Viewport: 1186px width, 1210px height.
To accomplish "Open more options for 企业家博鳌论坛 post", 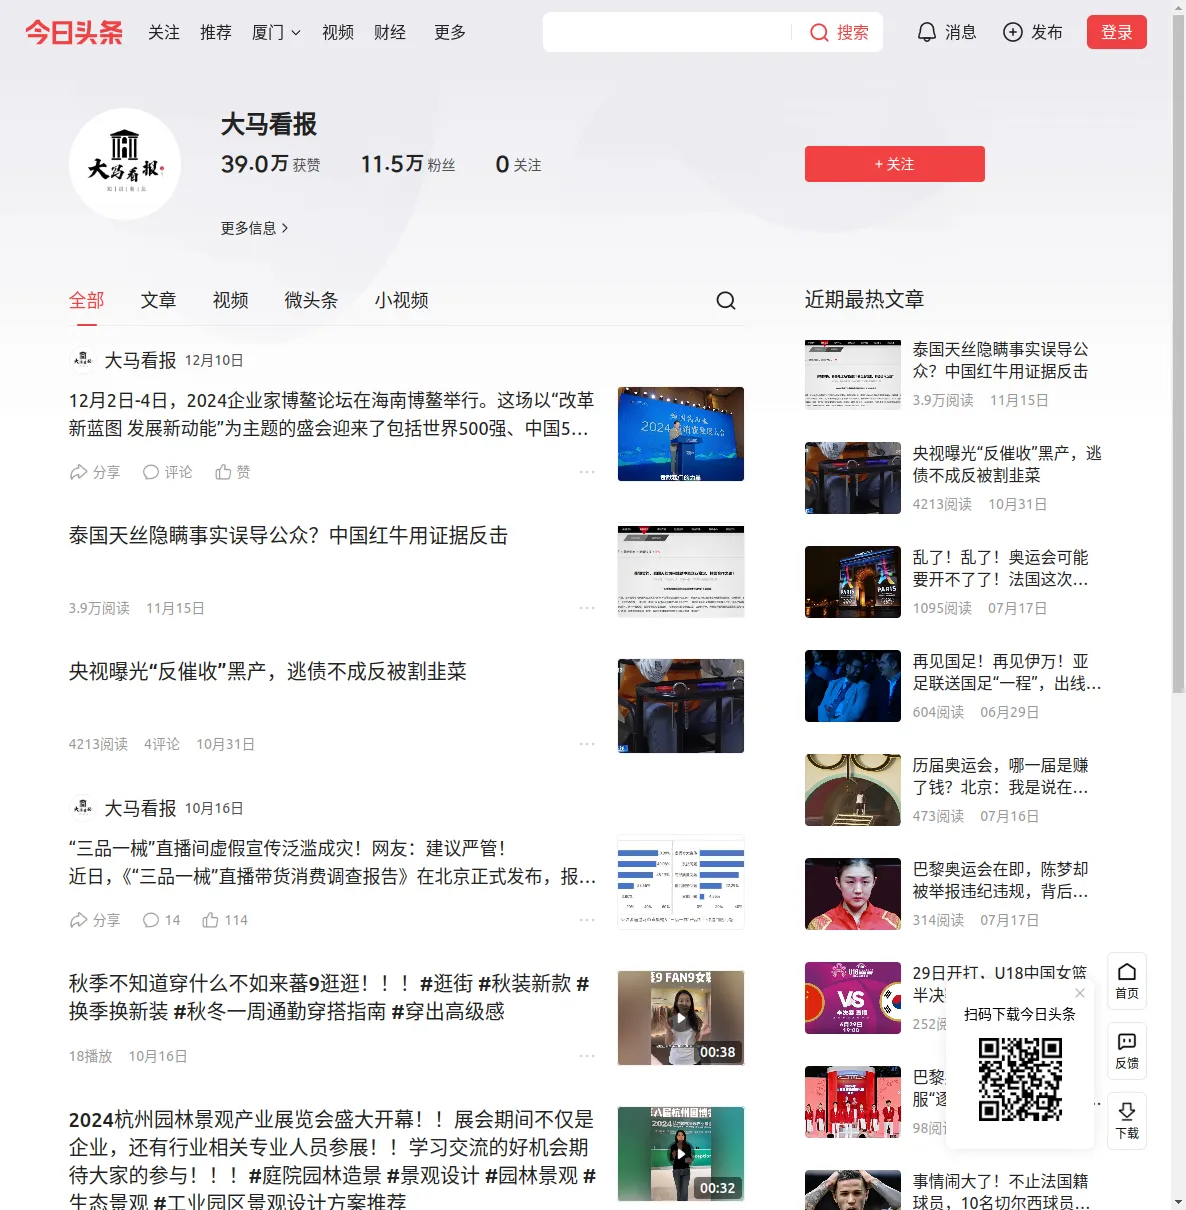I will [x=587, y=472].
